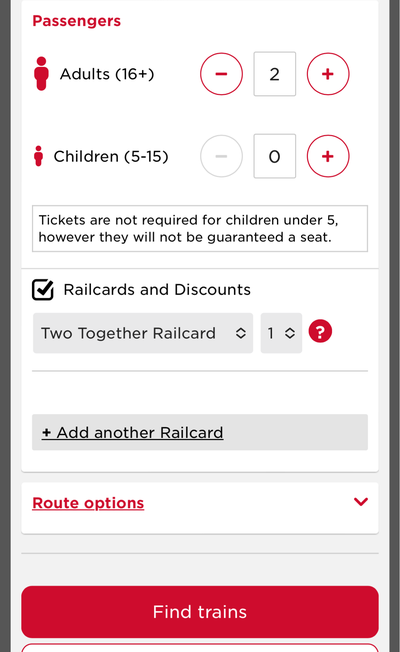Focus the adults count field

(275, 74)
